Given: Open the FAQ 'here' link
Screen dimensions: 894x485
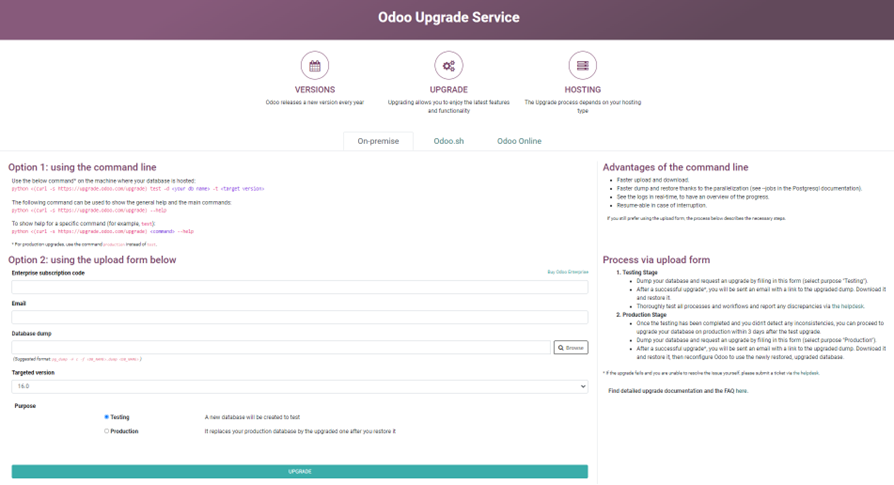Looking at the screenshot, I should point(741,391).
